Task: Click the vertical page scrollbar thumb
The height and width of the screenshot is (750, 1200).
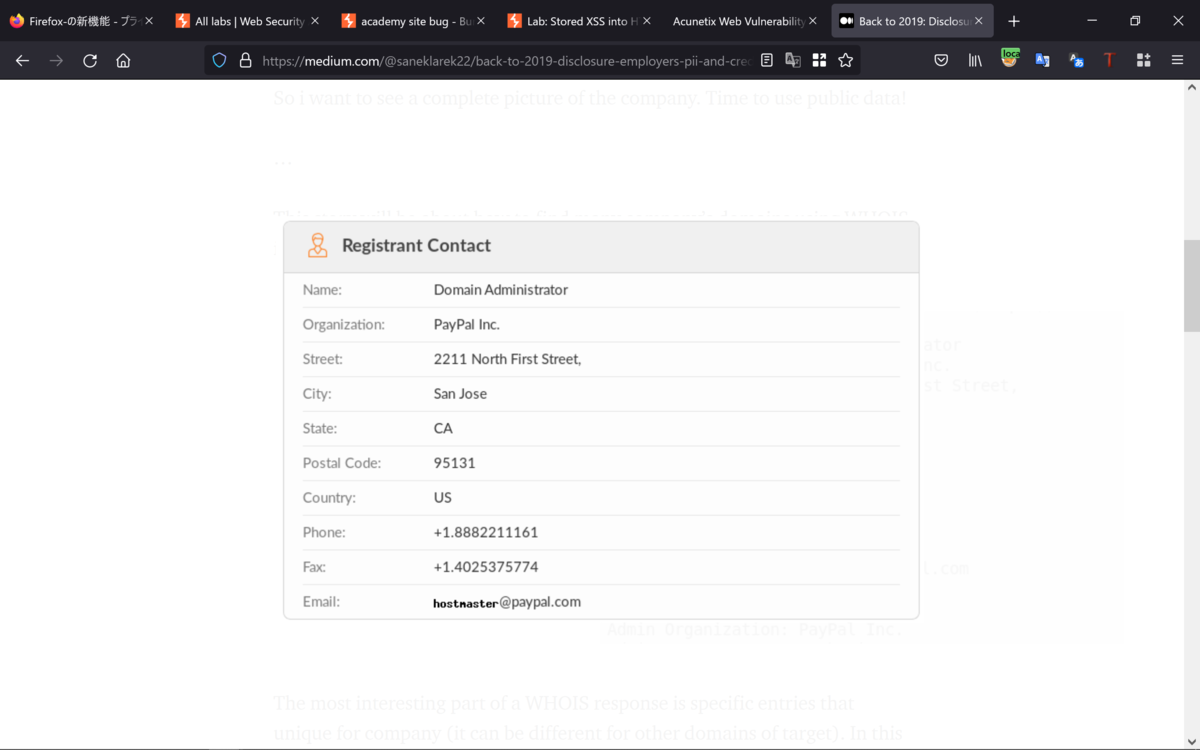Action: [x=1191, y=285]
